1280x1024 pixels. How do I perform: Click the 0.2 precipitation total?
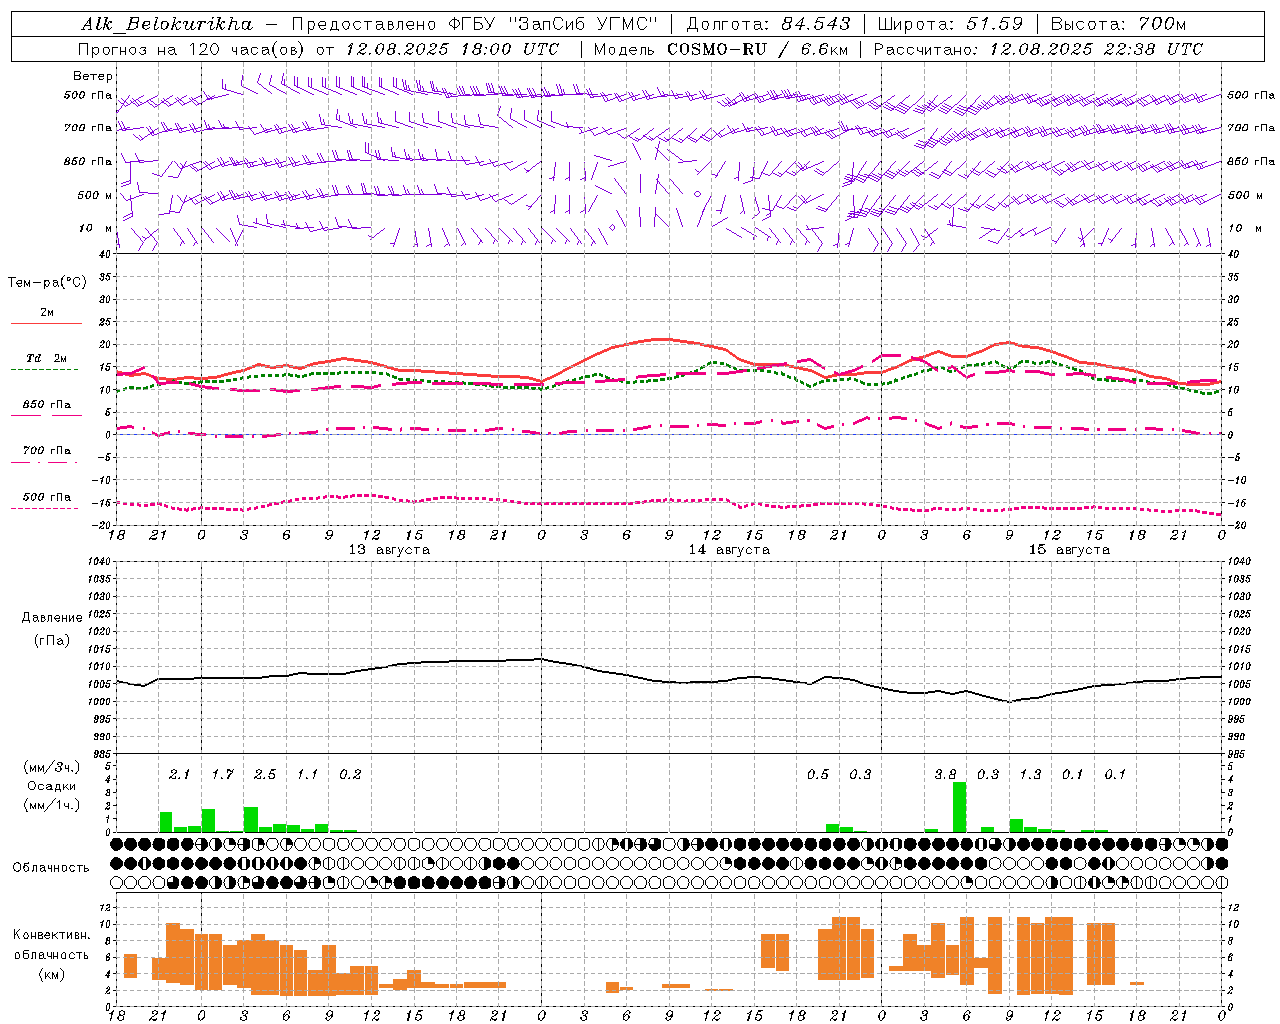pyautogui.click(x=350, y=774)
